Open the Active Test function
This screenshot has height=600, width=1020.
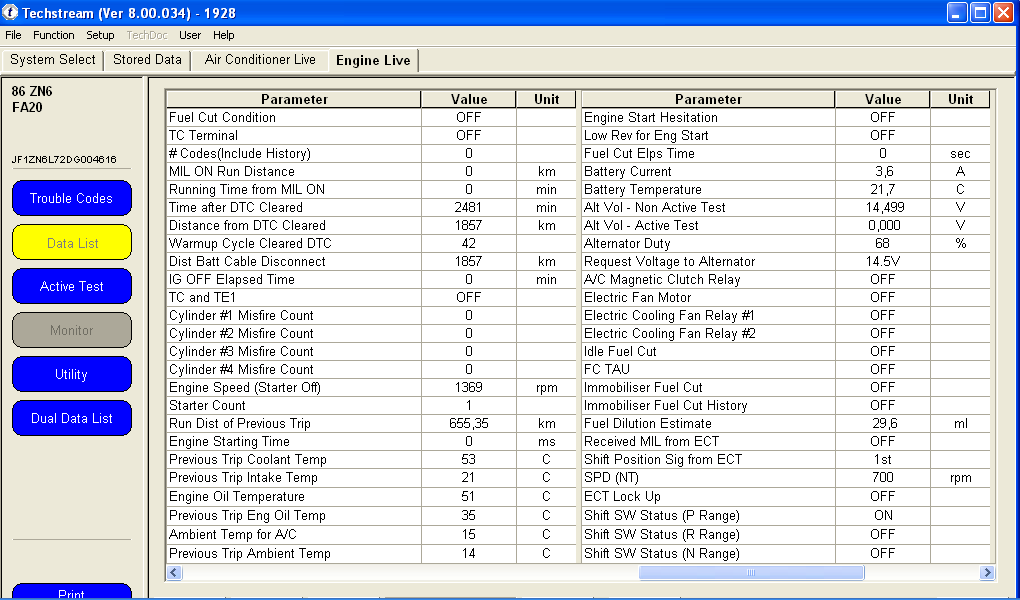[71, 286]
